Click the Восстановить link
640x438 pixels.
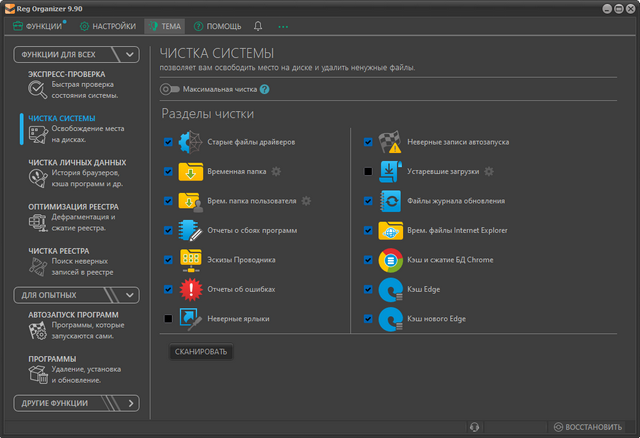click(x=592, y=427)
